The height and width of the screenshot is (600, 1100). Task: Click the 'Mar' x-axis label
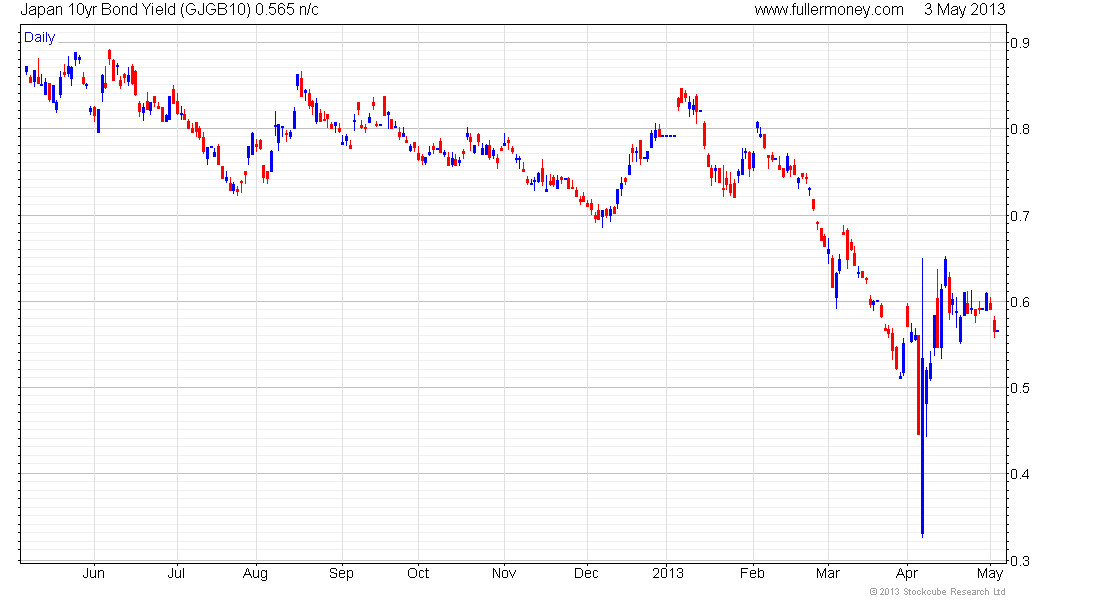tap(828, 573)
